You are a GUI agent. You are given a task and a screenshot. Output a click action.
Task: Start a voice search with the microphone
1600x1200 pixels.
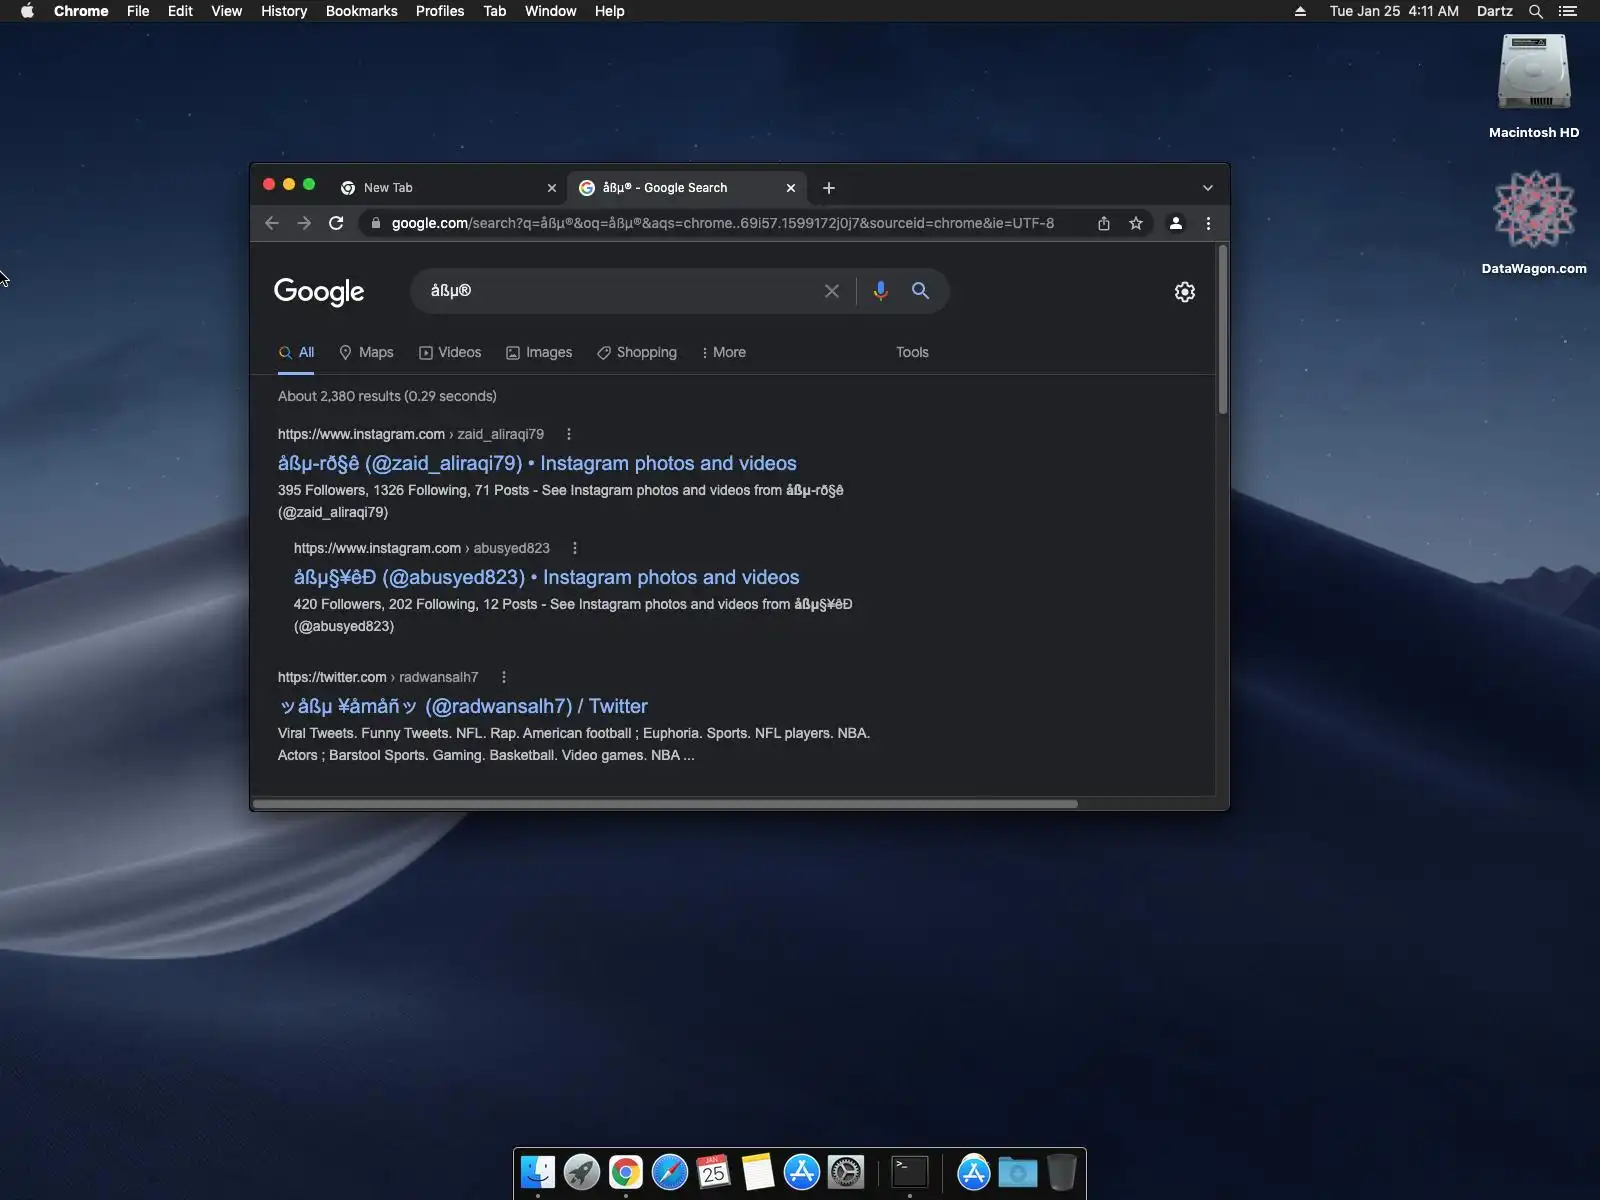pyautogui.click(x=880, y=291)
